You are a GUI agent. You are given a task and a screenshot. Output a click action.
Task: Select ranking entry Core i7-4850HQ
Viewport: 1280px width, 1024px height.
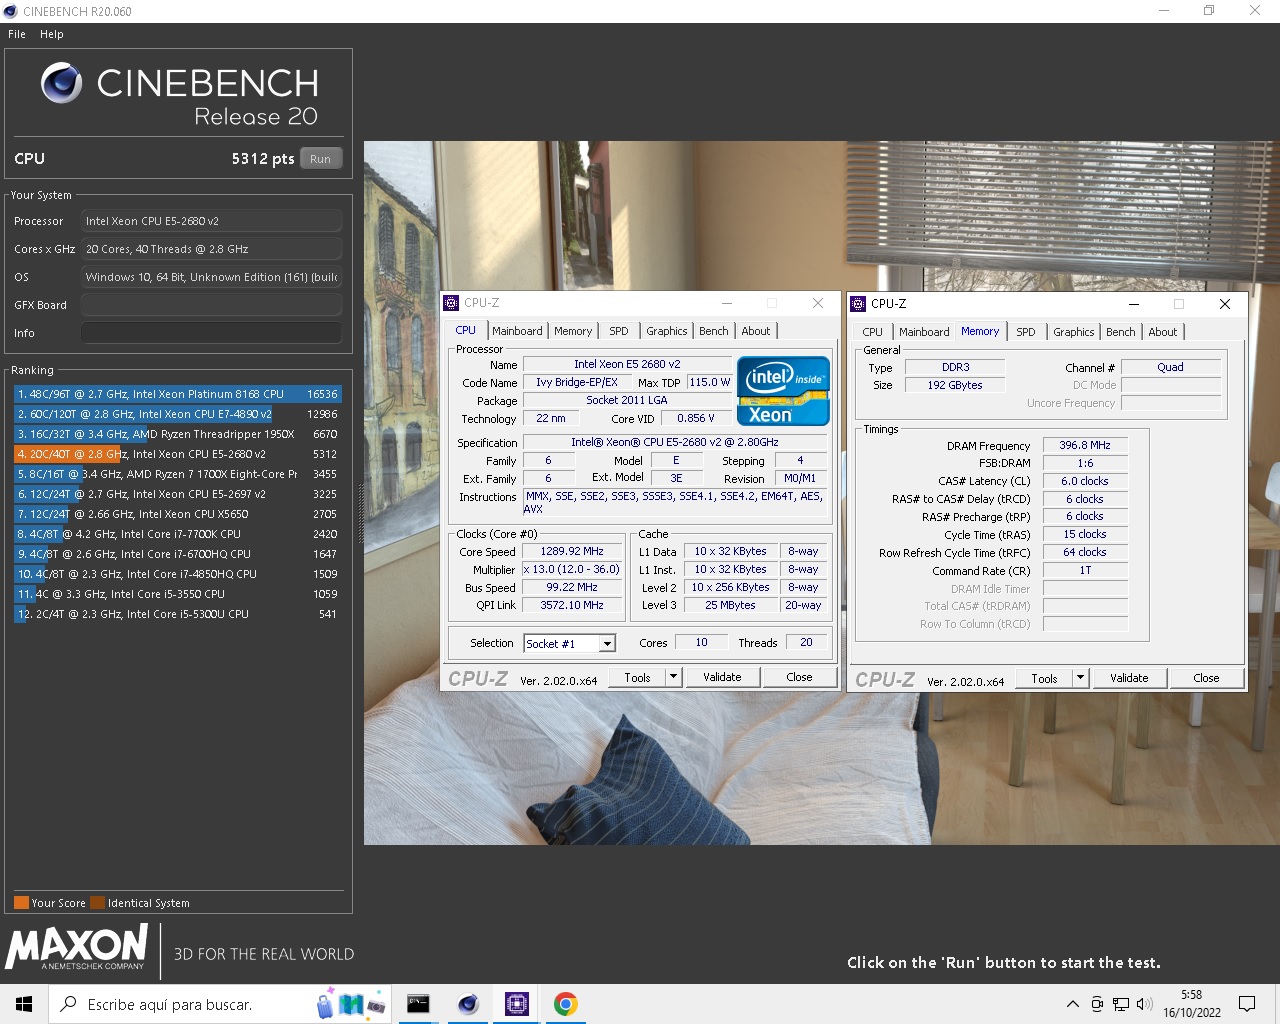coord(178,574)
